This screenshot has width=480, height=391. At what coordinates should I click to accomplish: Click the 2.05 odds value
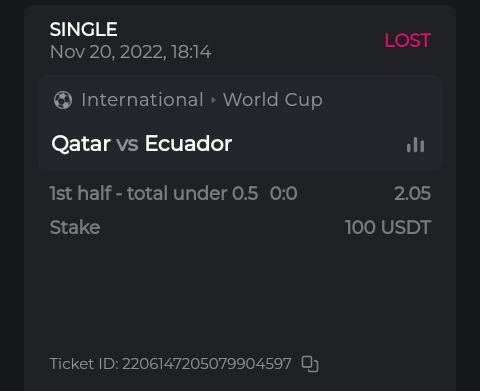(x=412, y=193)
